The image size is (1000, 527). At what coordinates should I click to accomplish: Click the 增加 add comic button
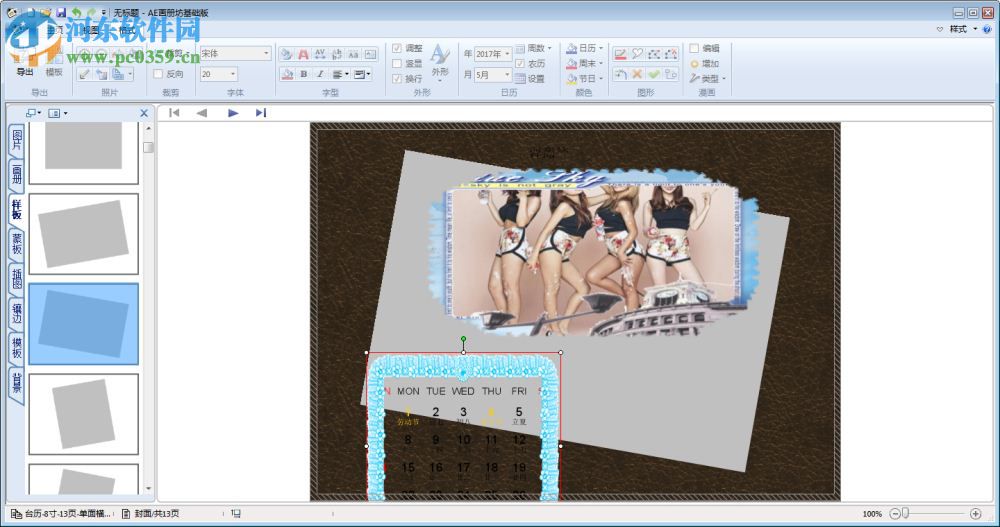pyautogui.click(x=705, y=63)
